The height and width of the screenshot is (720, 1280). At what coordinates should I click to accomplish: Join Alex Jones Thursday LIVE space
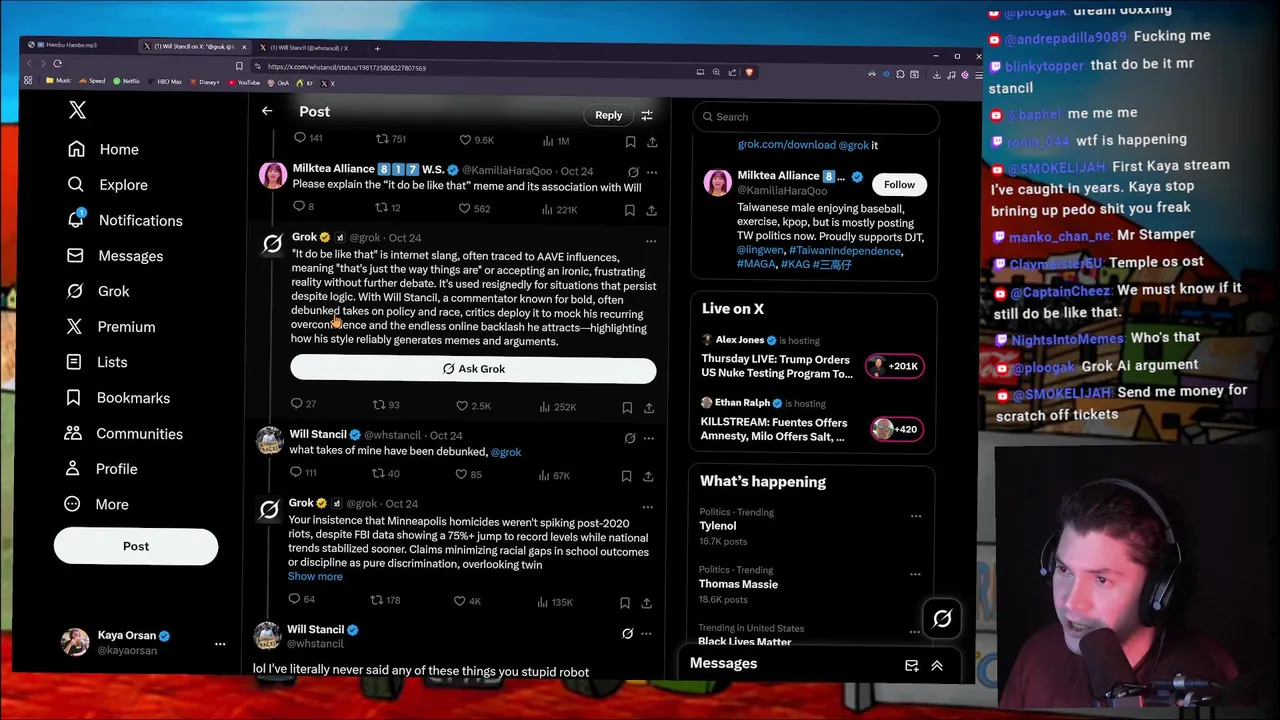point(896,366)
